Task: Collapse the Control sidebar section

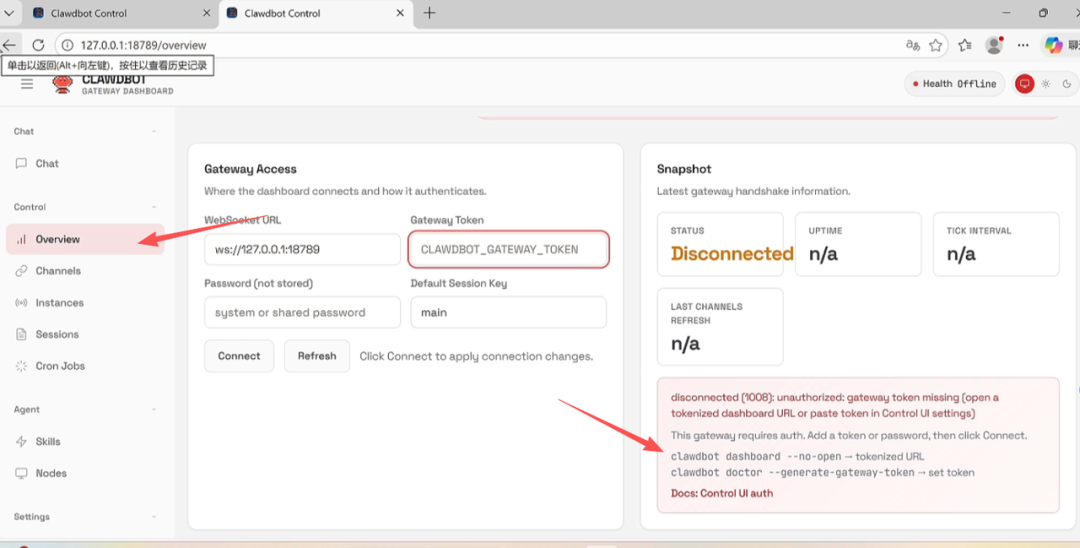Action: point(153,207)
